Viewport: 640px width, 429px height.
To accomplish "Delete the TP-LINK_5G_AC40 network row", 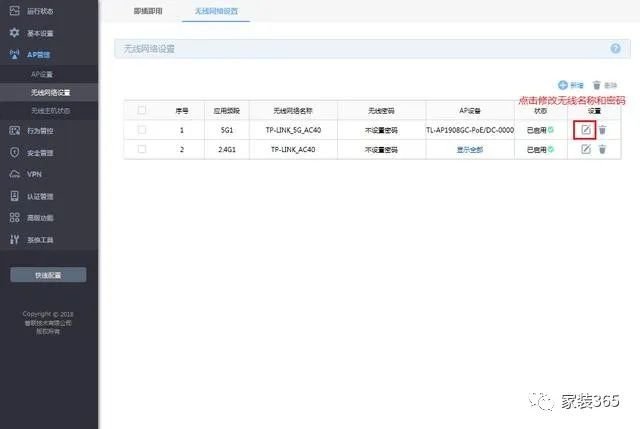I will click(602, 130).
